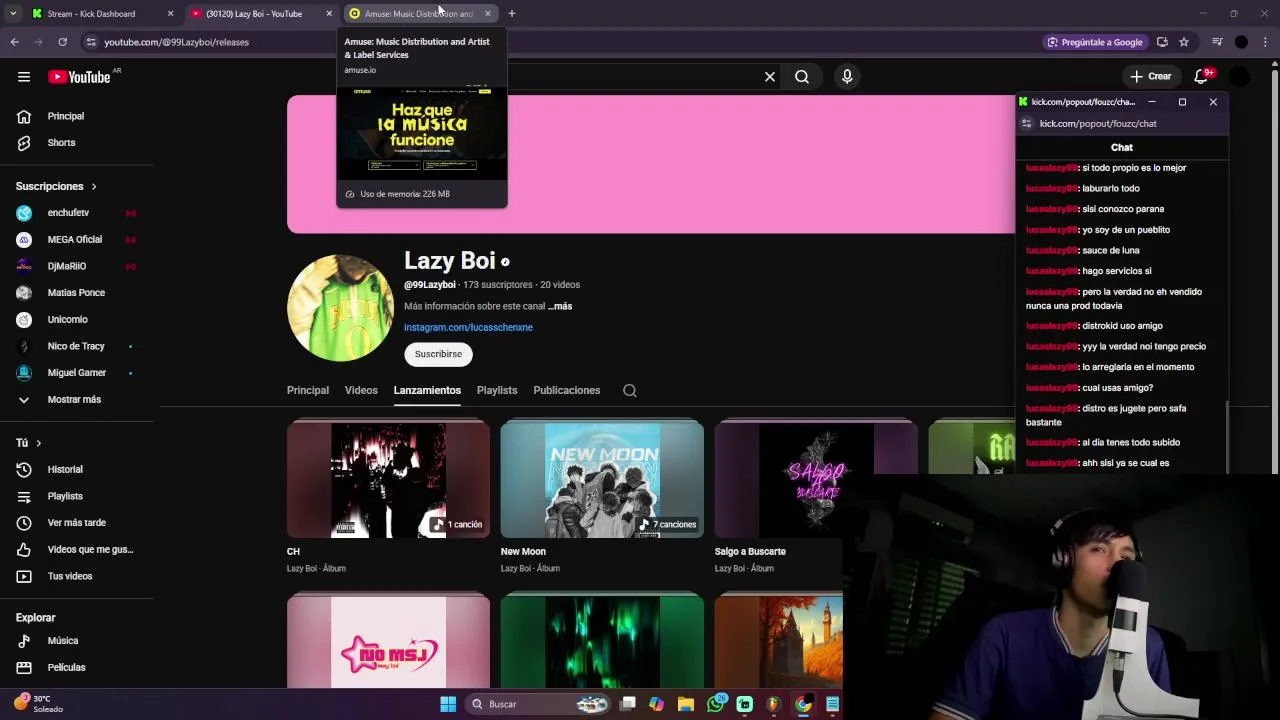Start voice search with the microphone icon
This screenshot has width=1280, height=720.
[x=847, y=77]
